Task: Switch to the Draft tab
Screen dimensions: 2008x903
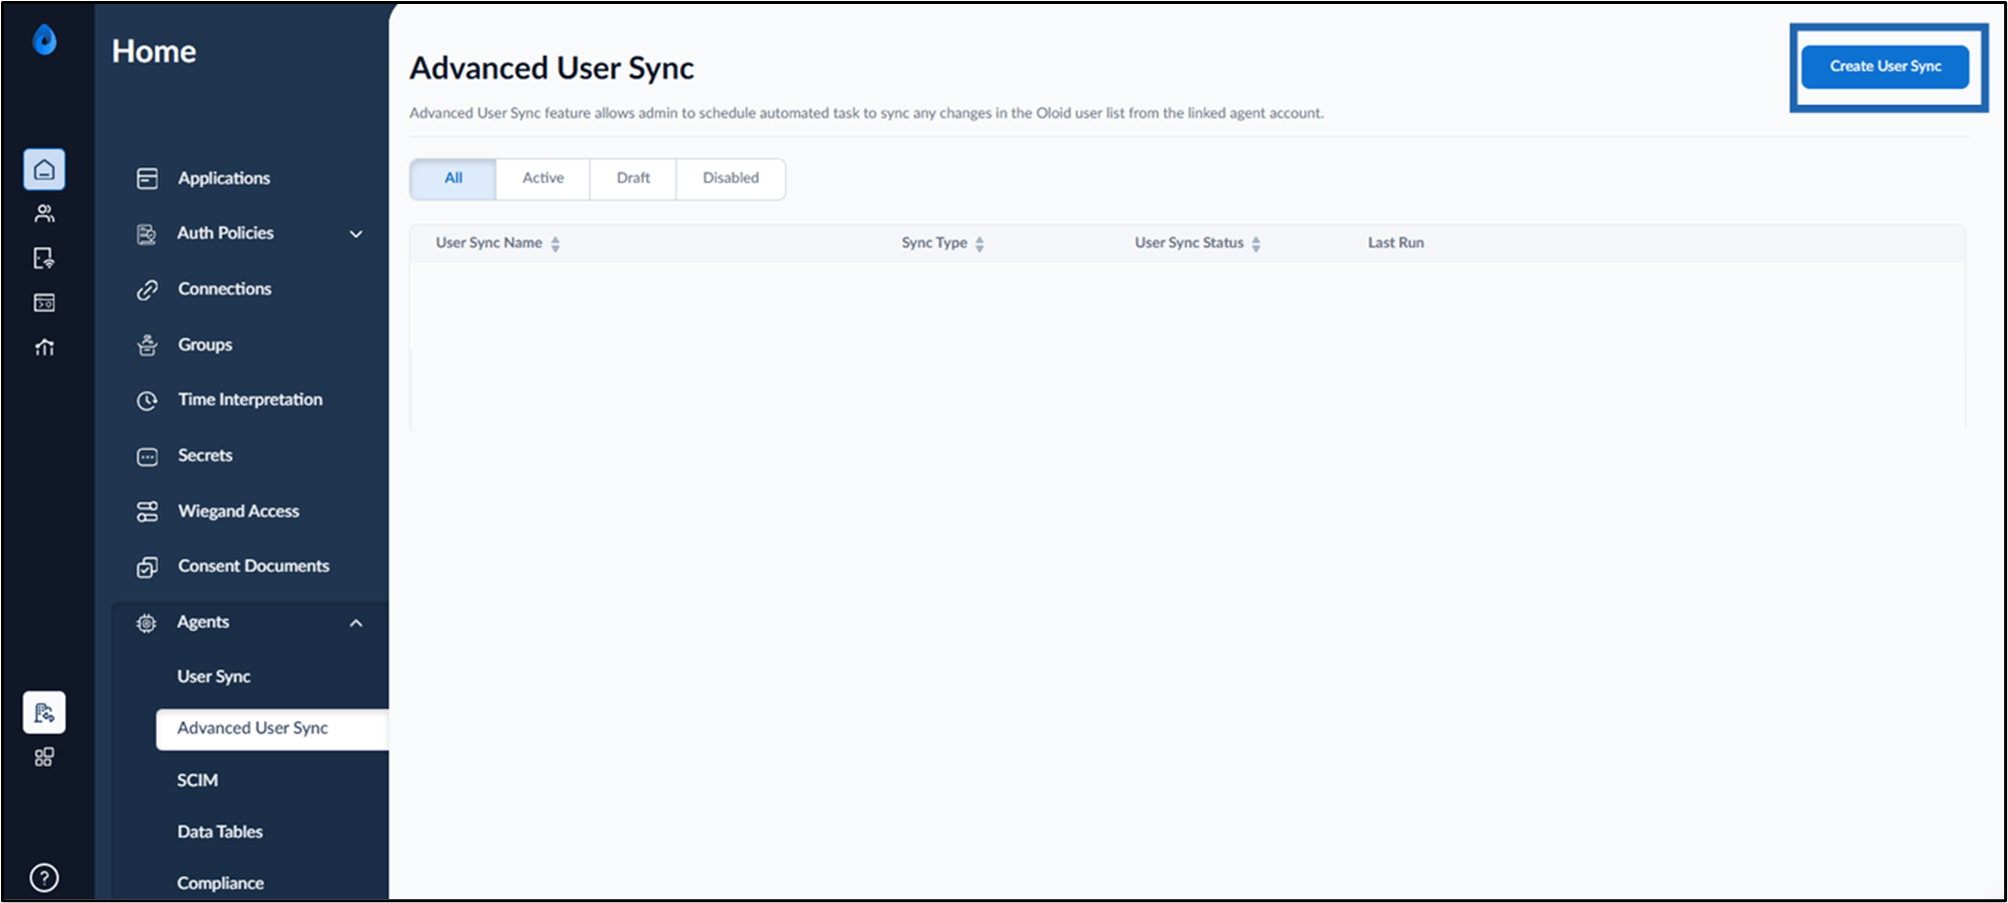Action: [x=633, y=178]
